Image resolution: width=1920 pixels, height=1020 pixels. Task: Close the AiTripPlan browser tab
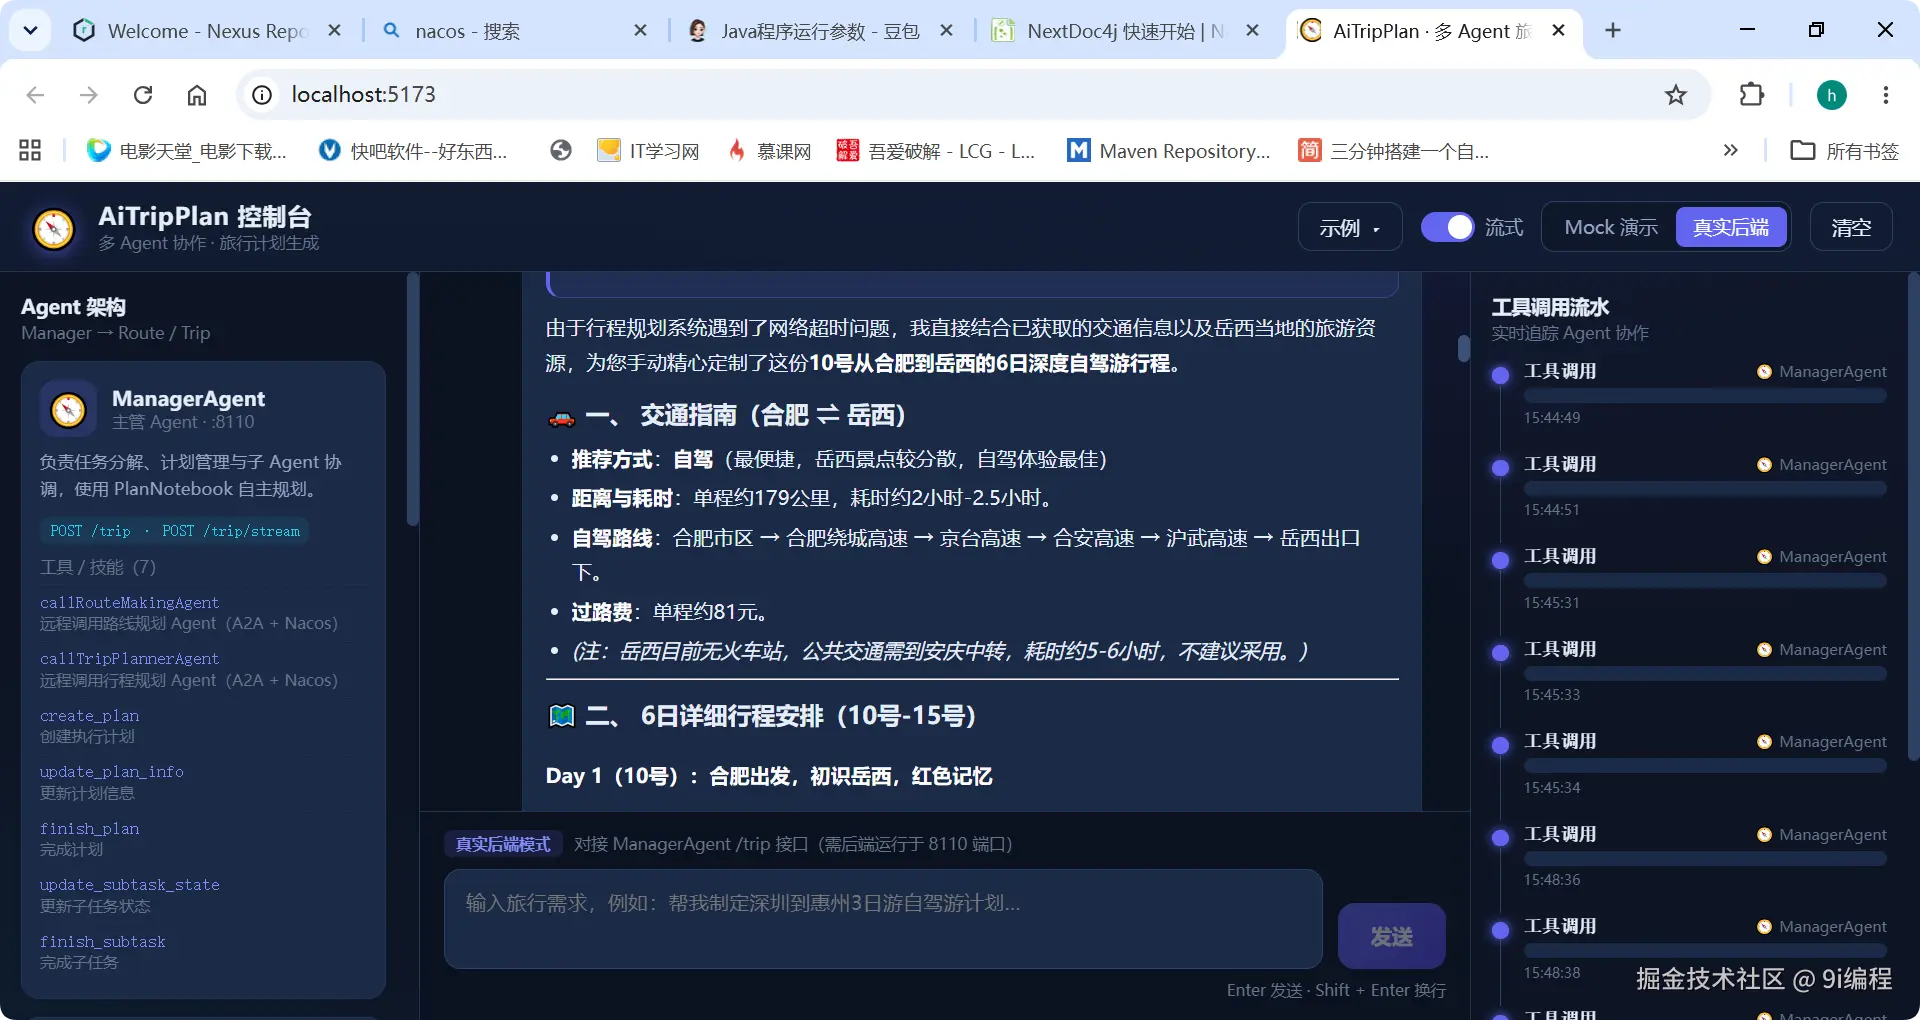pos(1558,31)
